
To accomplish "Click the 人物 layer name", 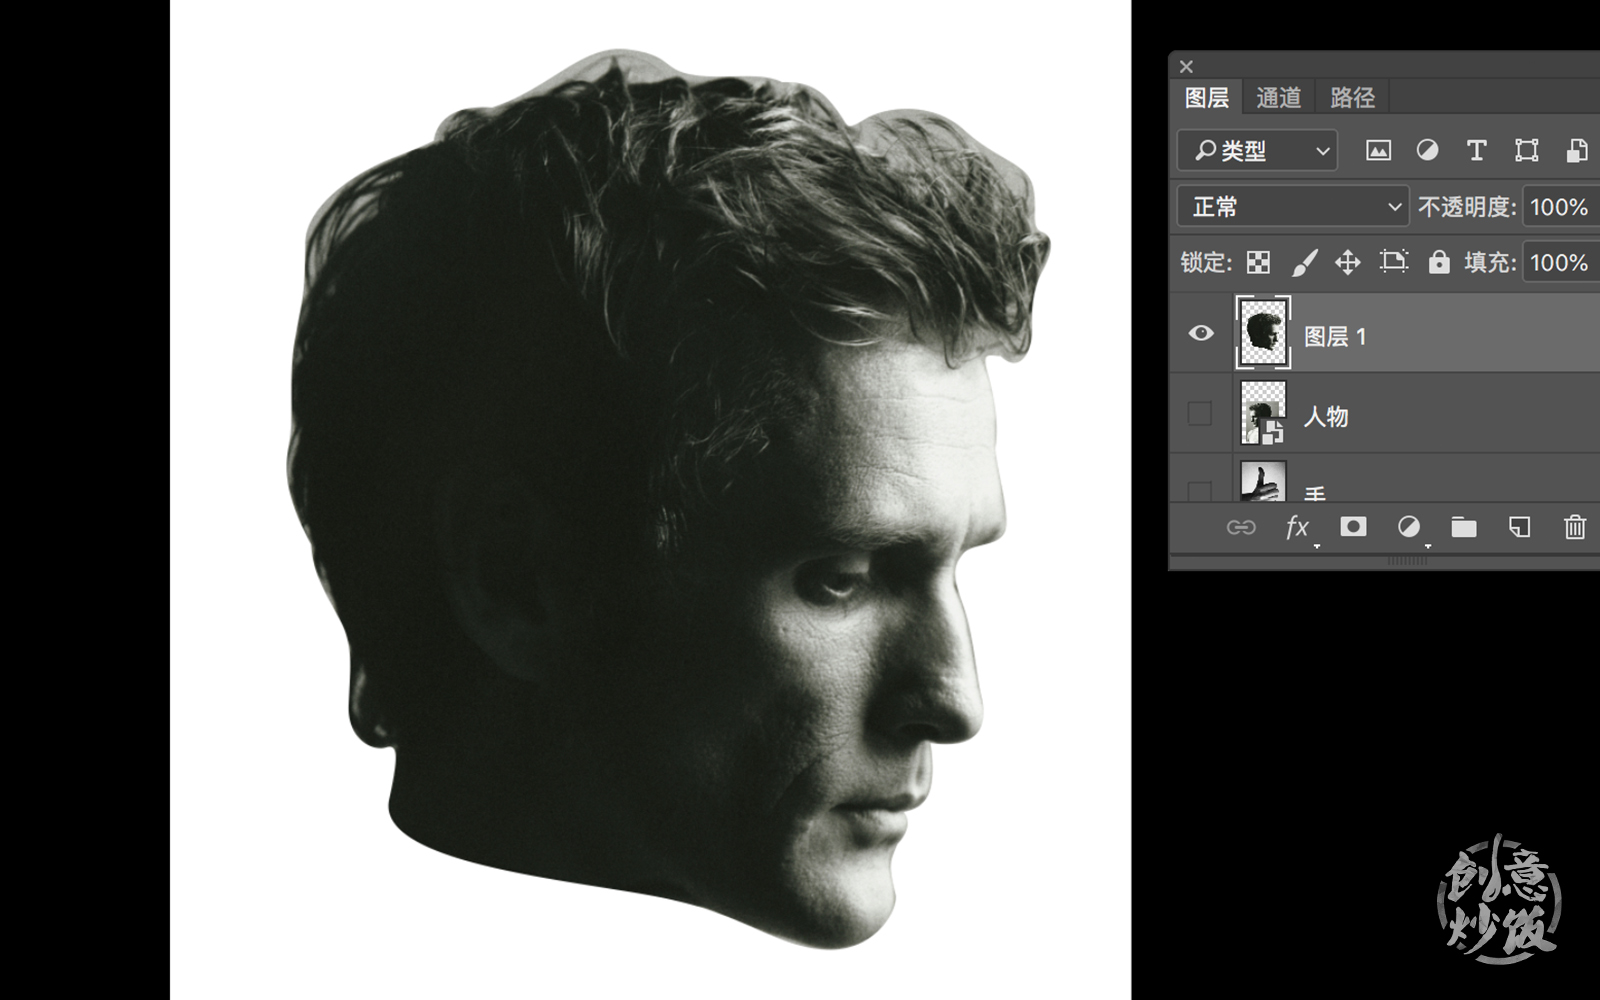I will (x=1326, y=416).
